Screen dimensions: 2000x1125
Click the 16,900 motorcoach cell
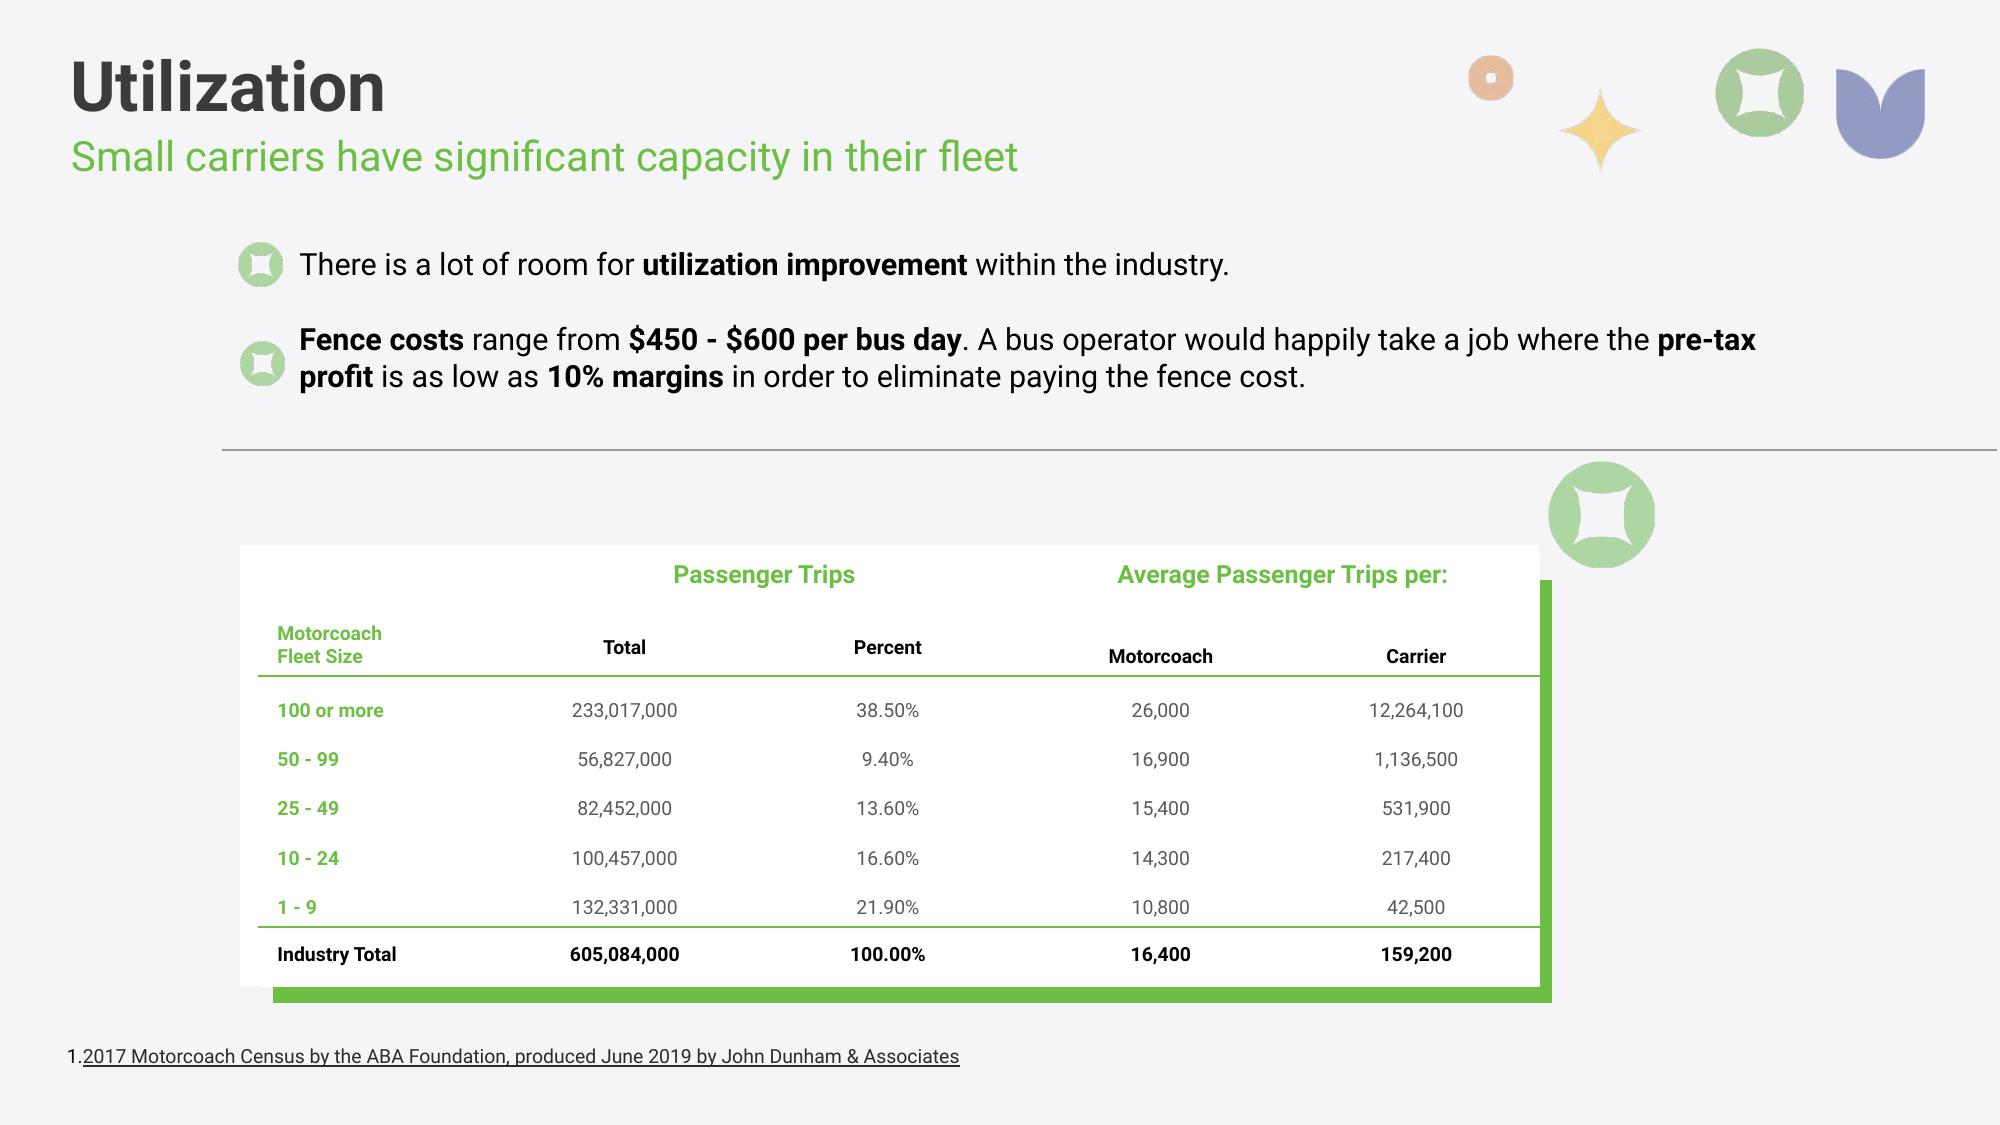(1160, 759)
